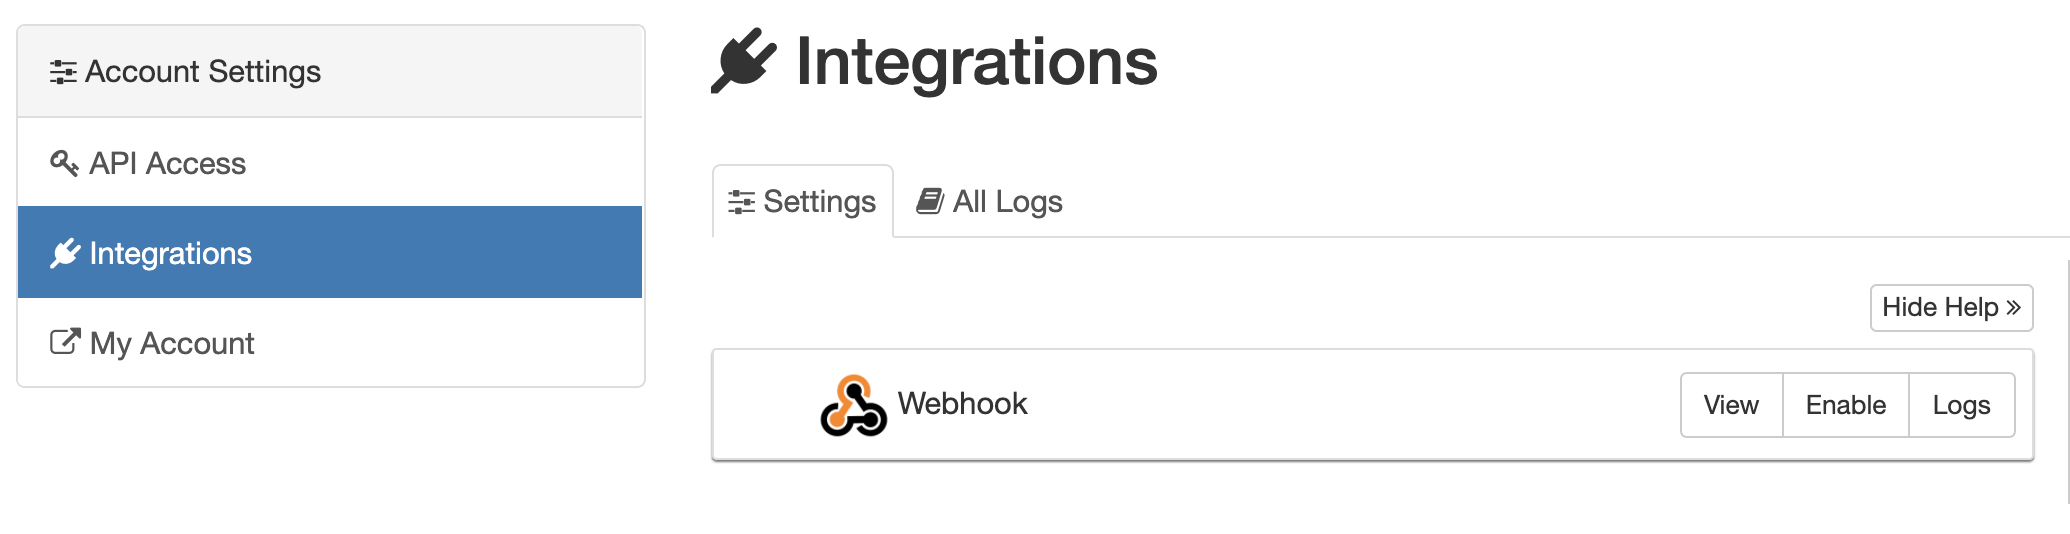Click the Webhook name label
The width and height of the screenshot is (2070, 534).
pyautogui.click(x=962, y=403)
